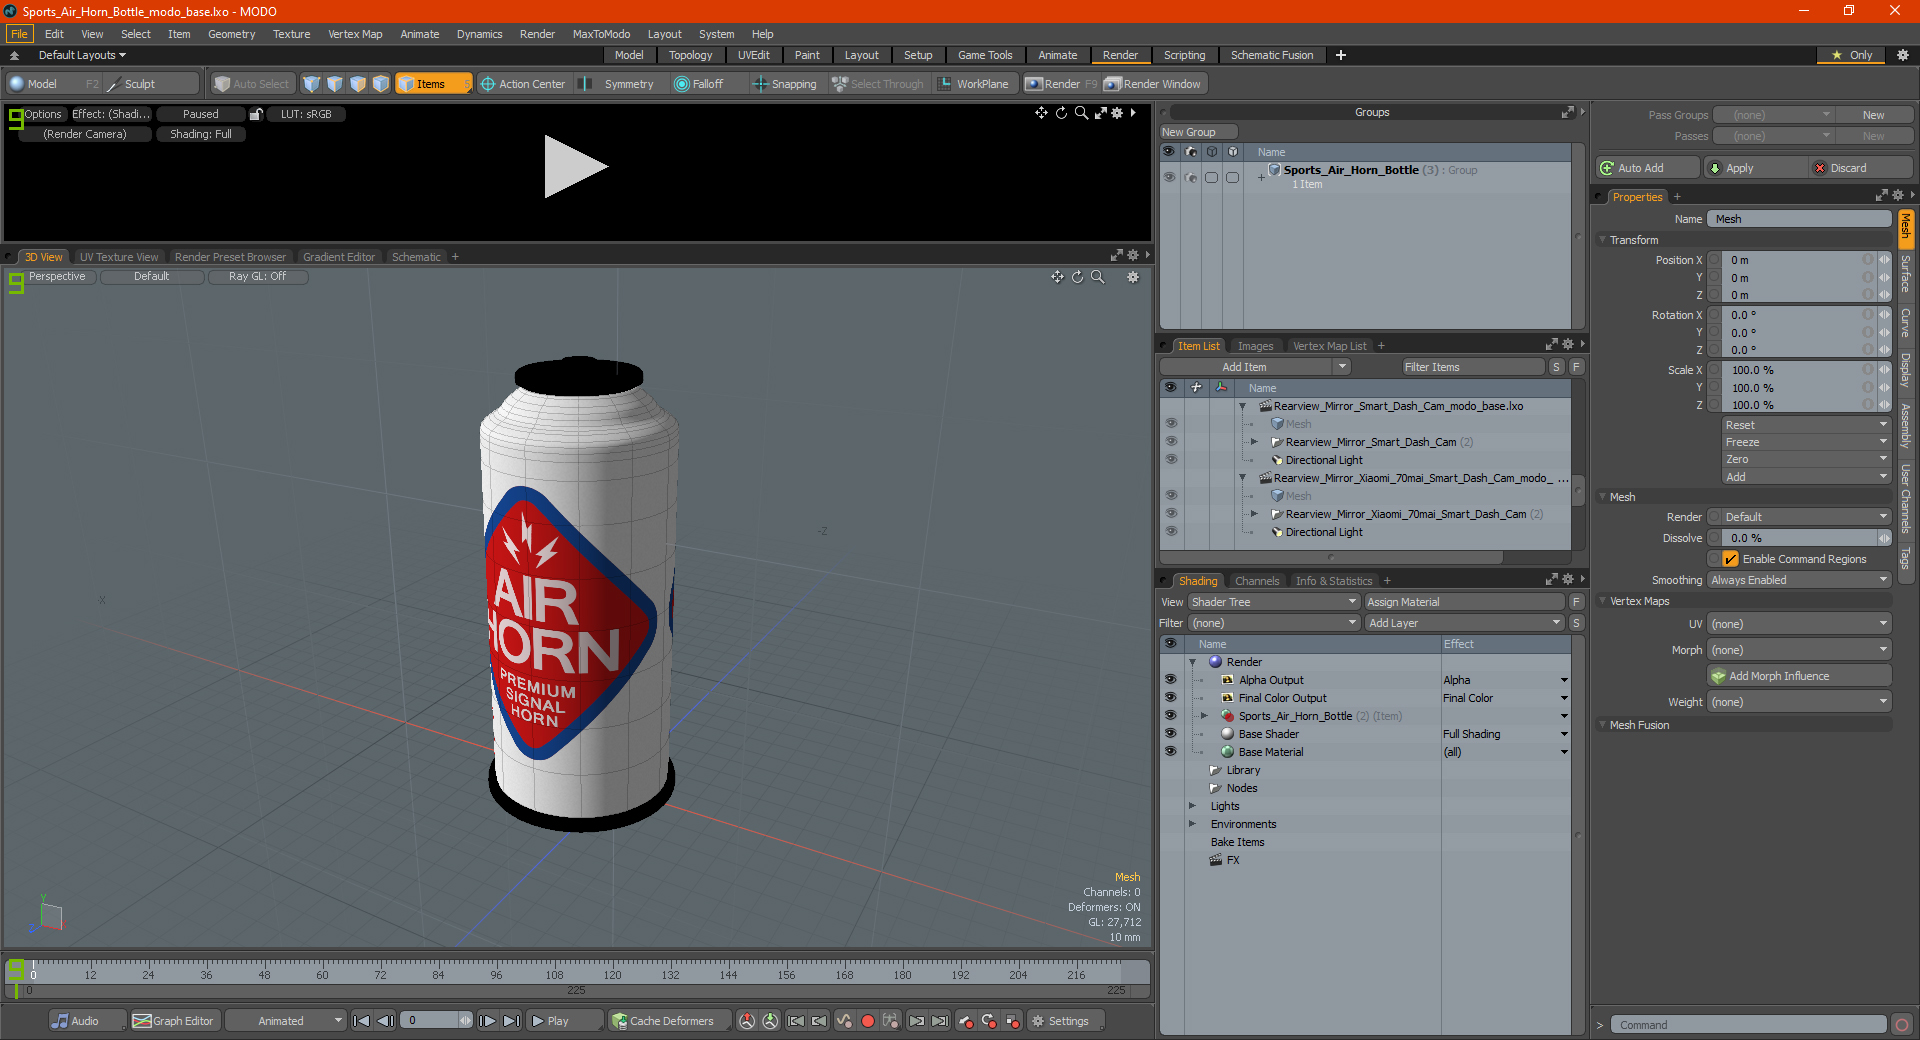Open Add Item dropdown
Screen dimensions: 1920x1040
(1256, 367)
